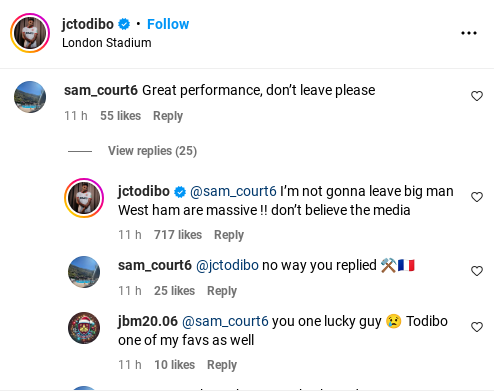The height and width of the screenshot is (392, 494).
Task: Open sam_court6's avatar on the reply comment
Action: (84, 272)
